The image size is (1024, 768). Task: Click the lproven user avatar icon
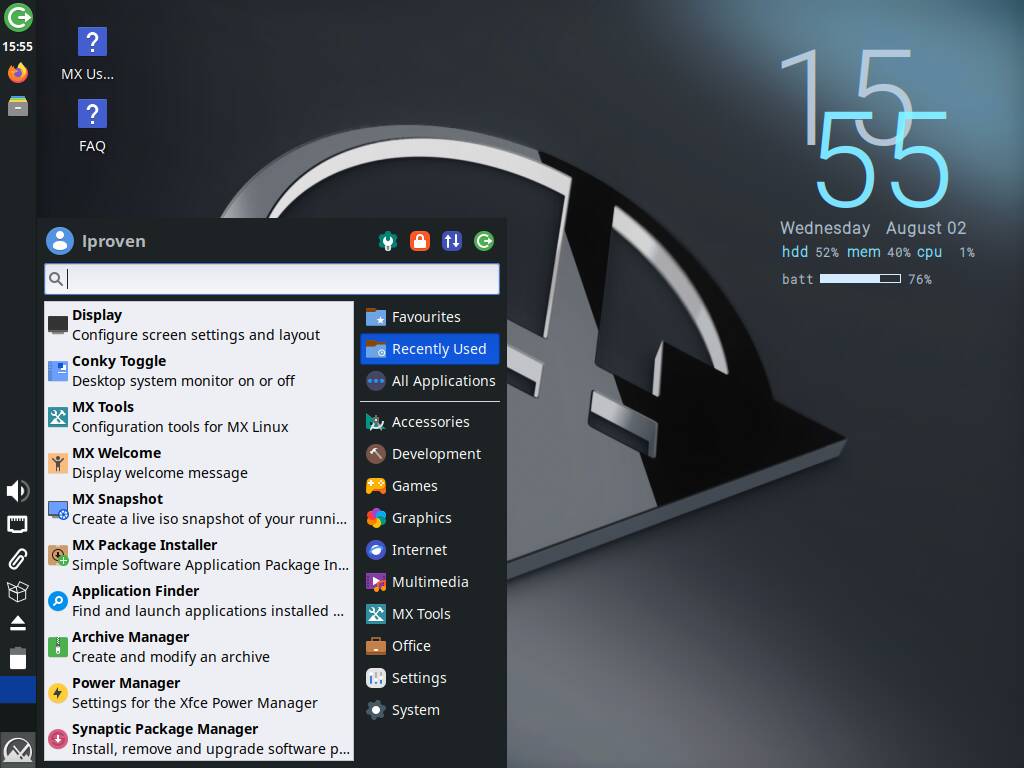(x=59, y=241)
